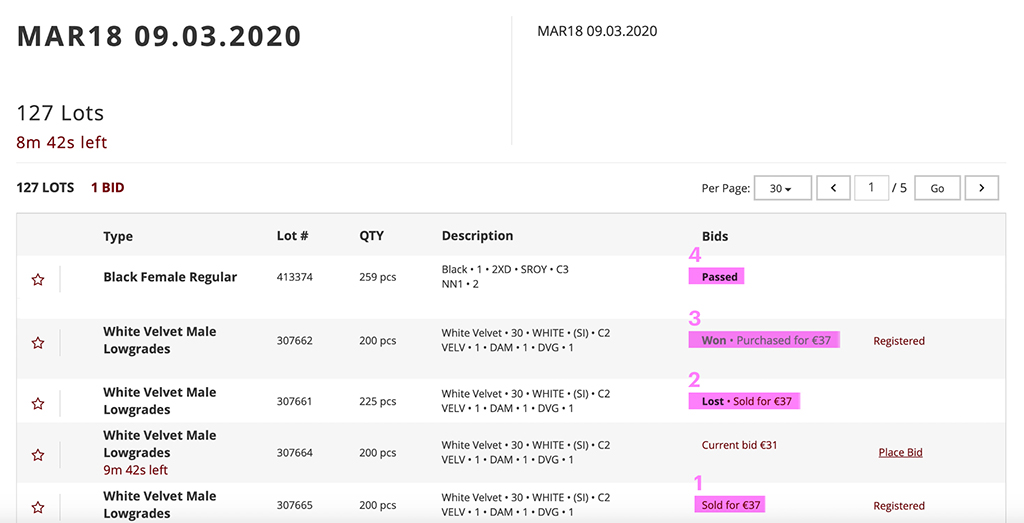Star the Black Female Regular lot 413374

(38, 280)
